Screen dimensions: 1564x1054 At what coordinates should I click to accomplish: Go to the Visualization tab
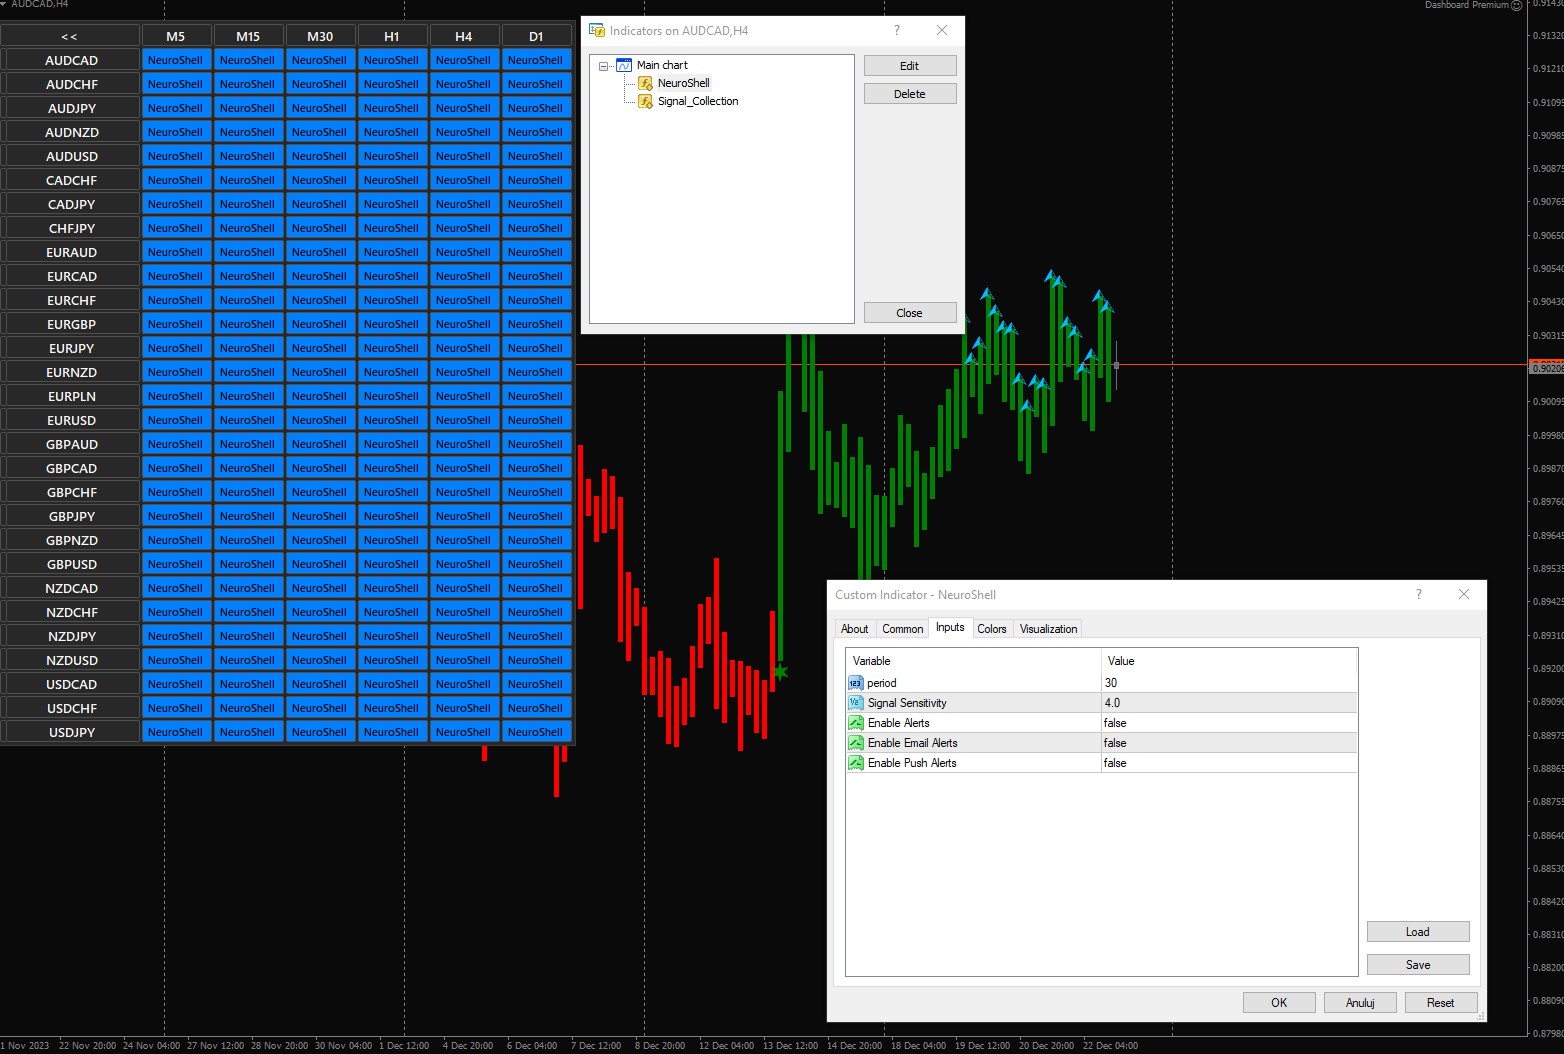coord(1048,629)
